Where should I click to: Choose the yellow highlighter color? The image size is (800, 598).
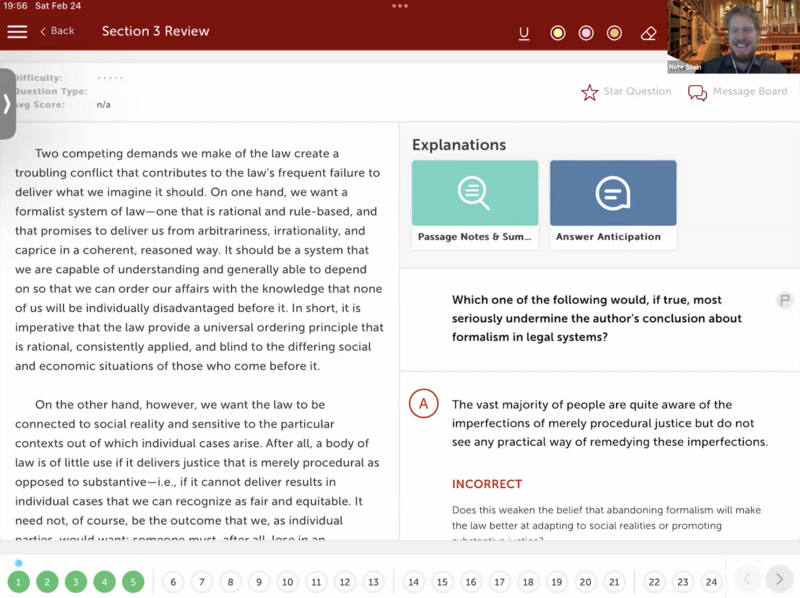558,33
